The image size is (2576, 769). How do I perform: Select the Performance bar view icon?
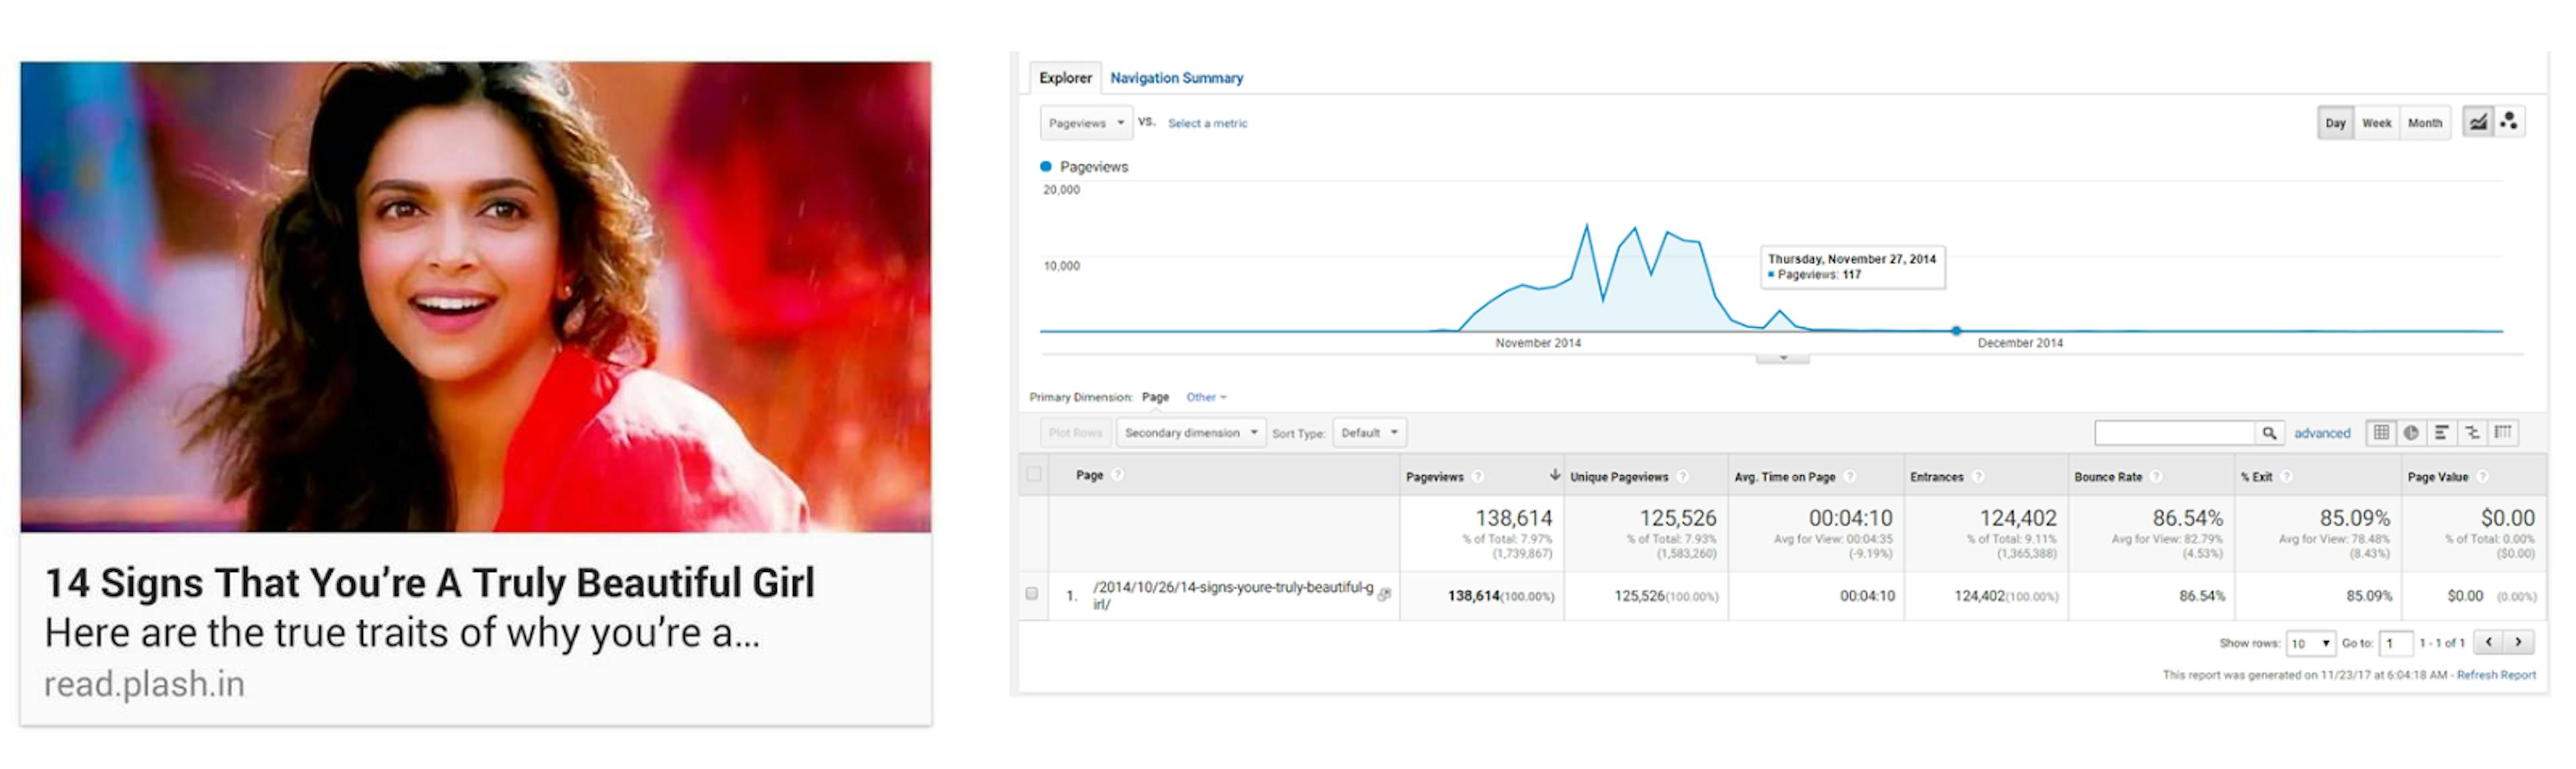pos(2441,433)
